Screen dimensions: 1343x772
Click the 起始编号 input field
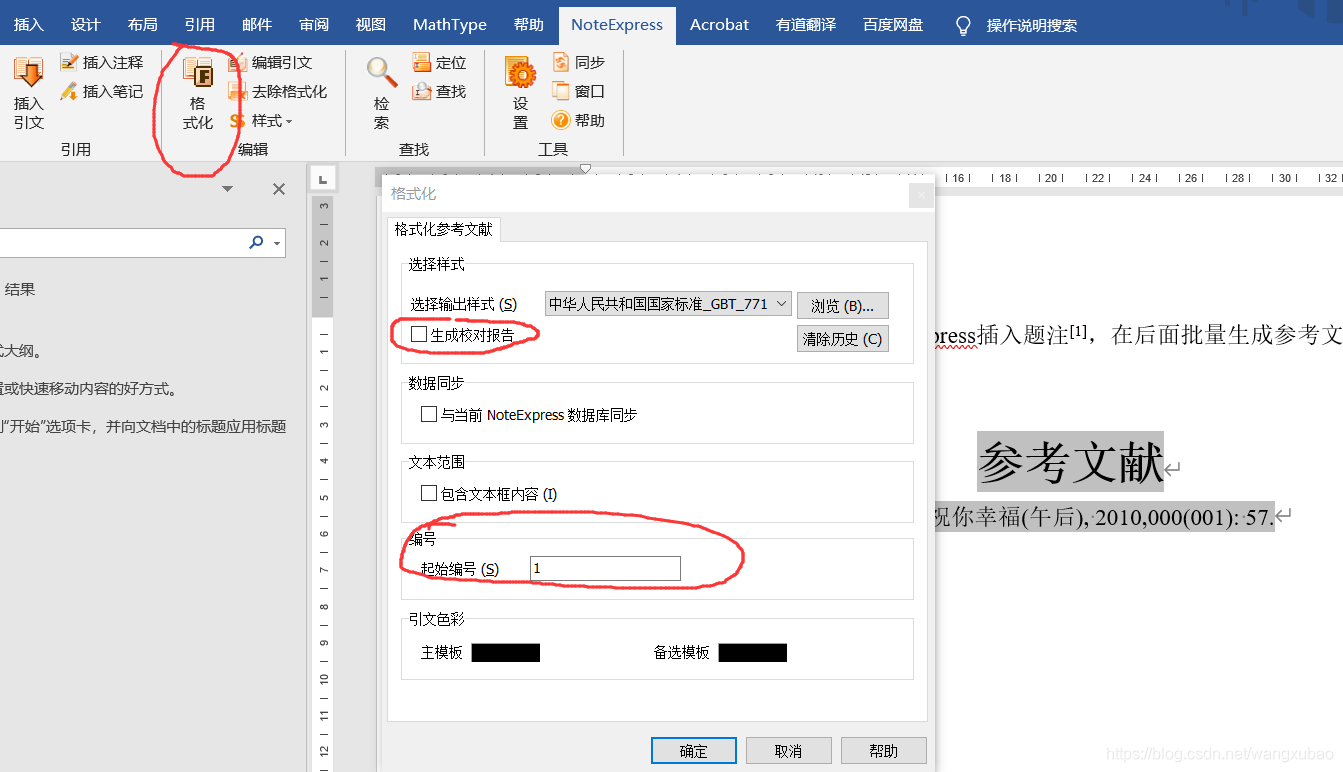pyautogui.click(x=605, y=569)
